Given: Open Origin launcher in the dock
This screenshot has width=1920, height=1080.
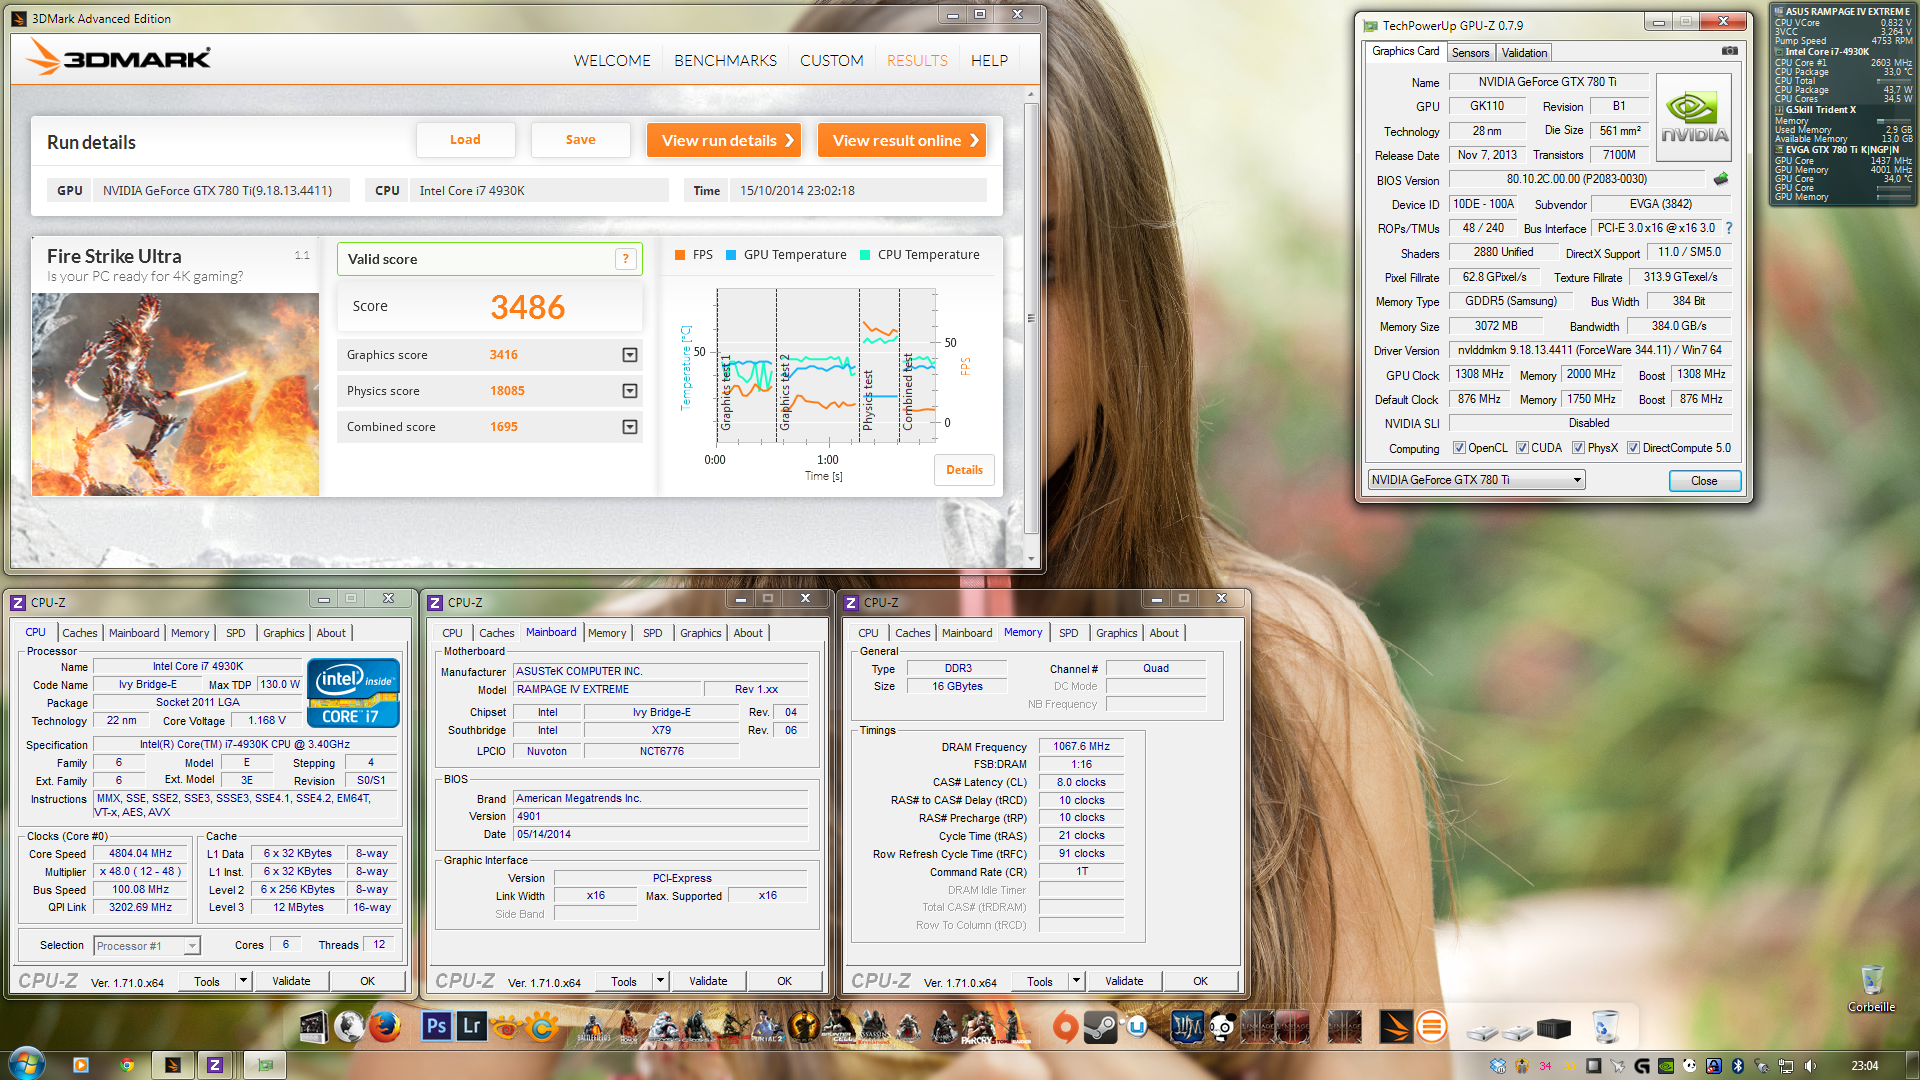Looking at the screenshot, I should coord(1066,1027).
